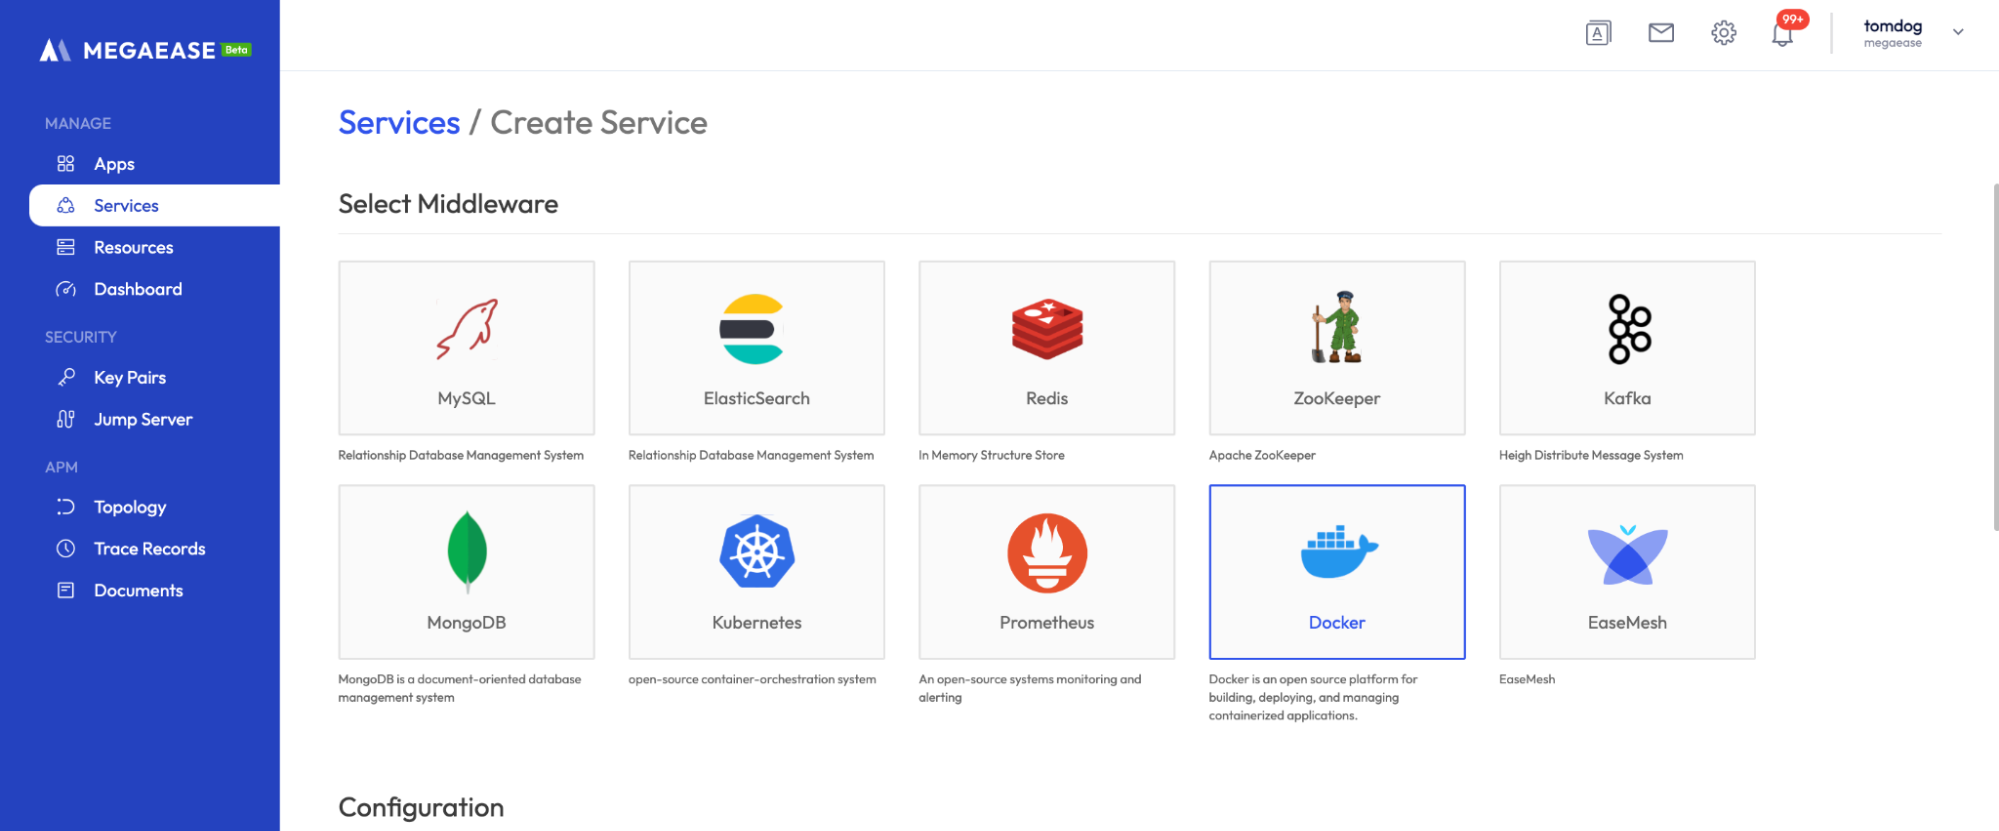Choose the MySQL card label
The image size is (1999, 831).
466,398
